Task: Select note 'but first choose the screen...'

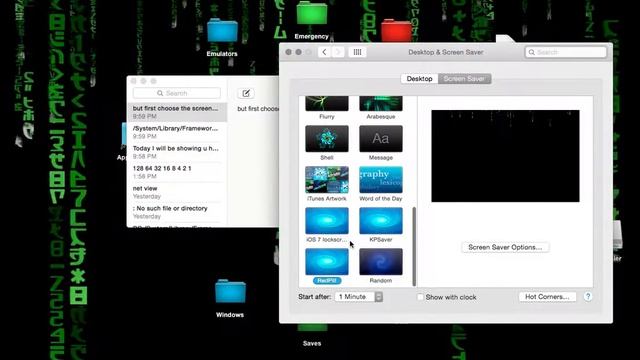Action: pos(177,112)
